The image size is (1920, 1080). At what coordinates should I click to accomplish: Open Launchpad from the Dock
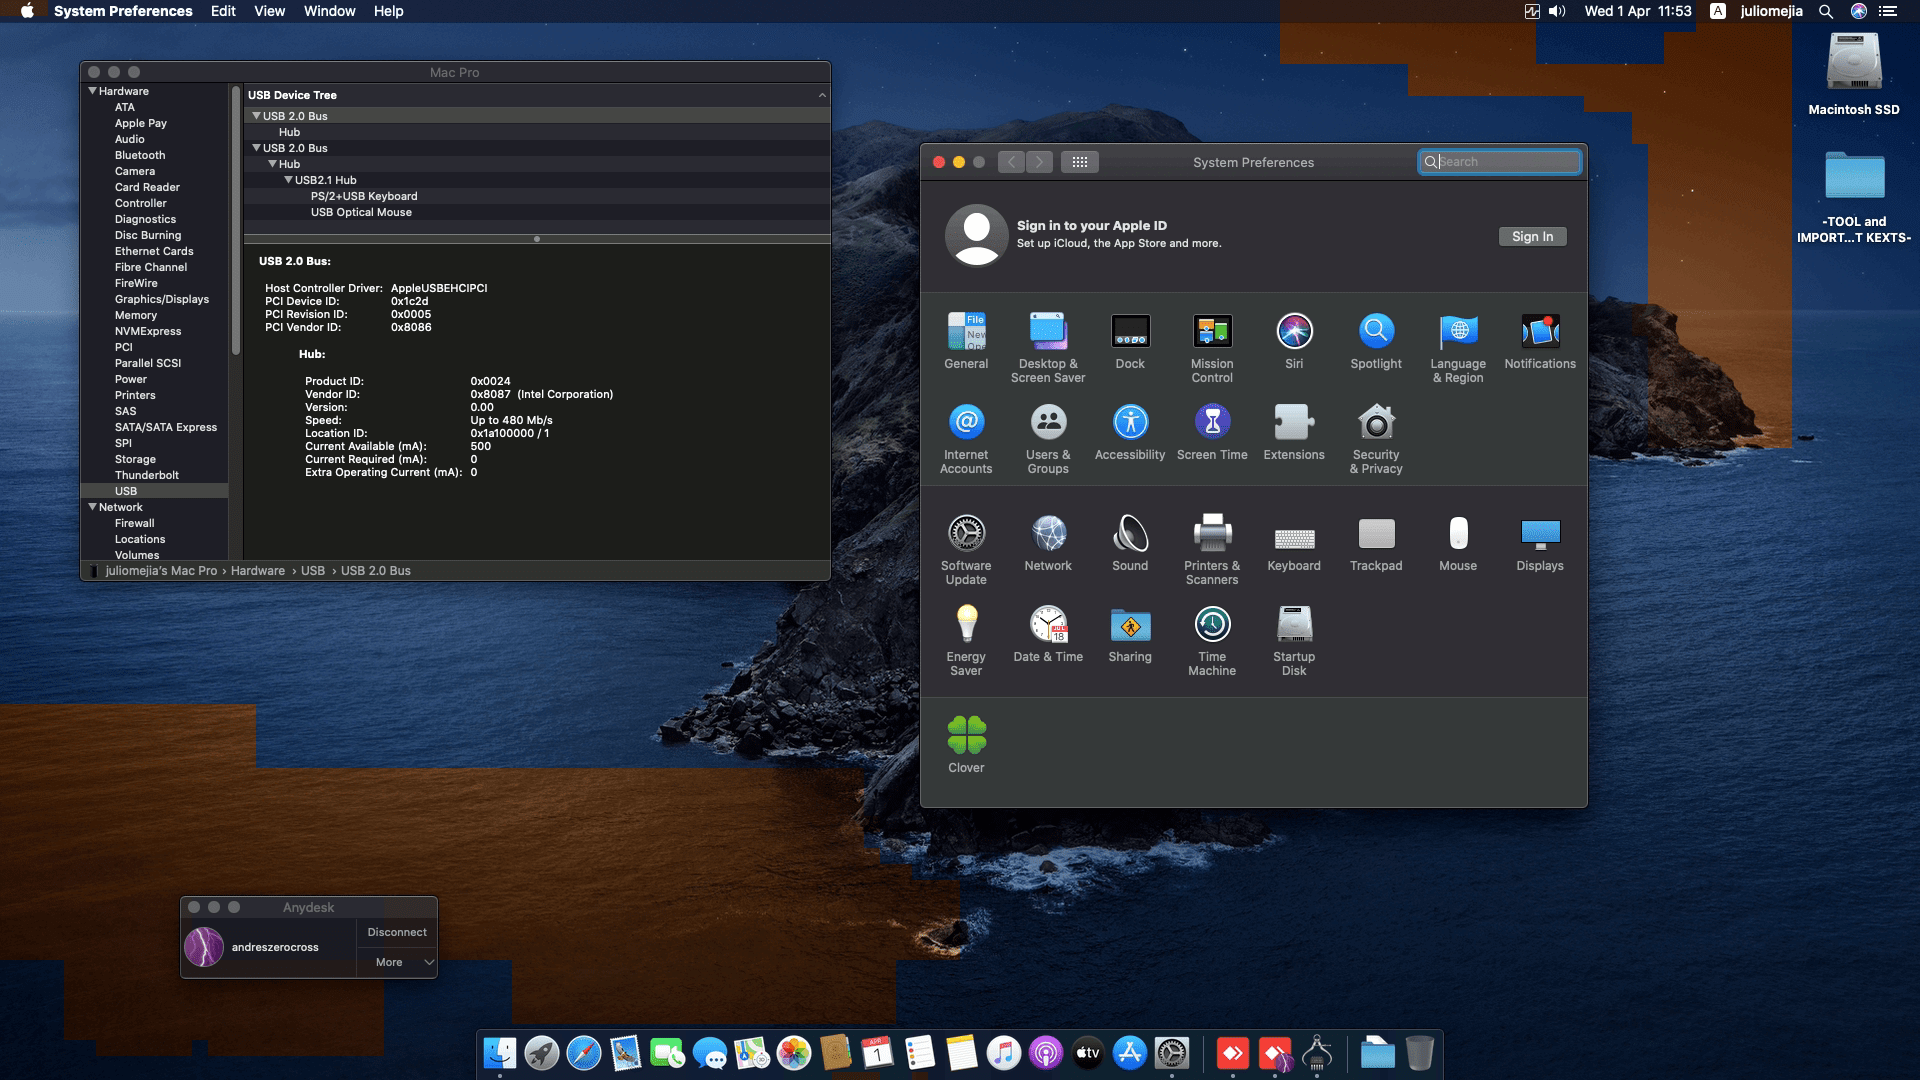(540, 1053)
